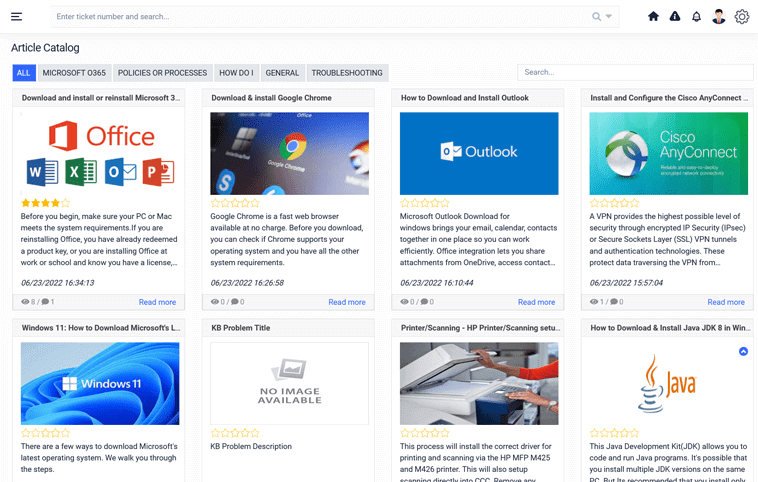Click the comments bubble on Office article

click(45, 302)
